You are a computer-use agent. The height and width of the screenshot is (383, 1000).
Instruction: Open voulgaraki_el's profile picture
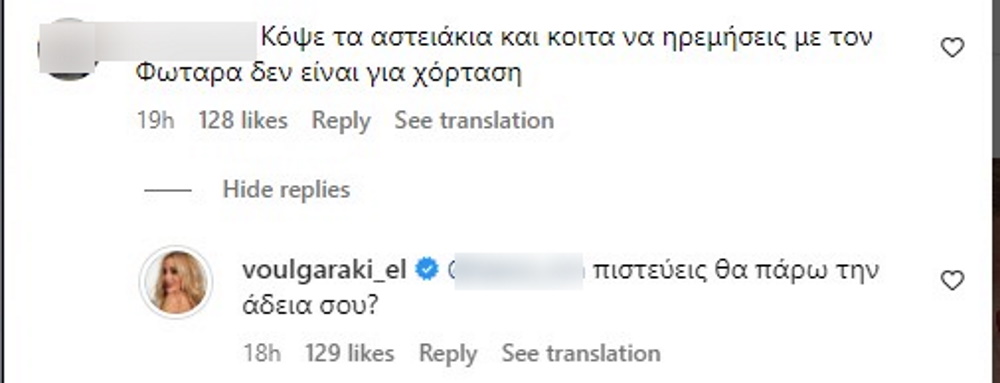175,282
